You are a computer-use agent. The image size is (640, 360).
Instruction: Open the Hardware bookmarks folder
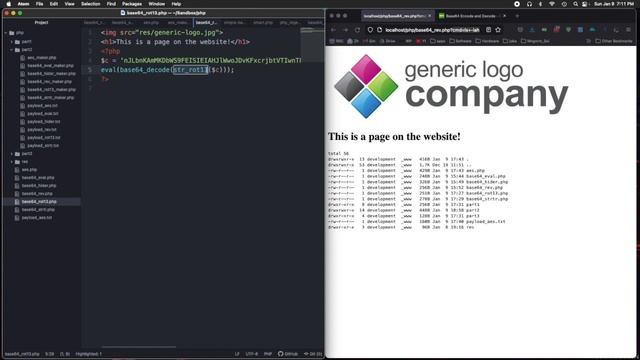coord(488,41)
